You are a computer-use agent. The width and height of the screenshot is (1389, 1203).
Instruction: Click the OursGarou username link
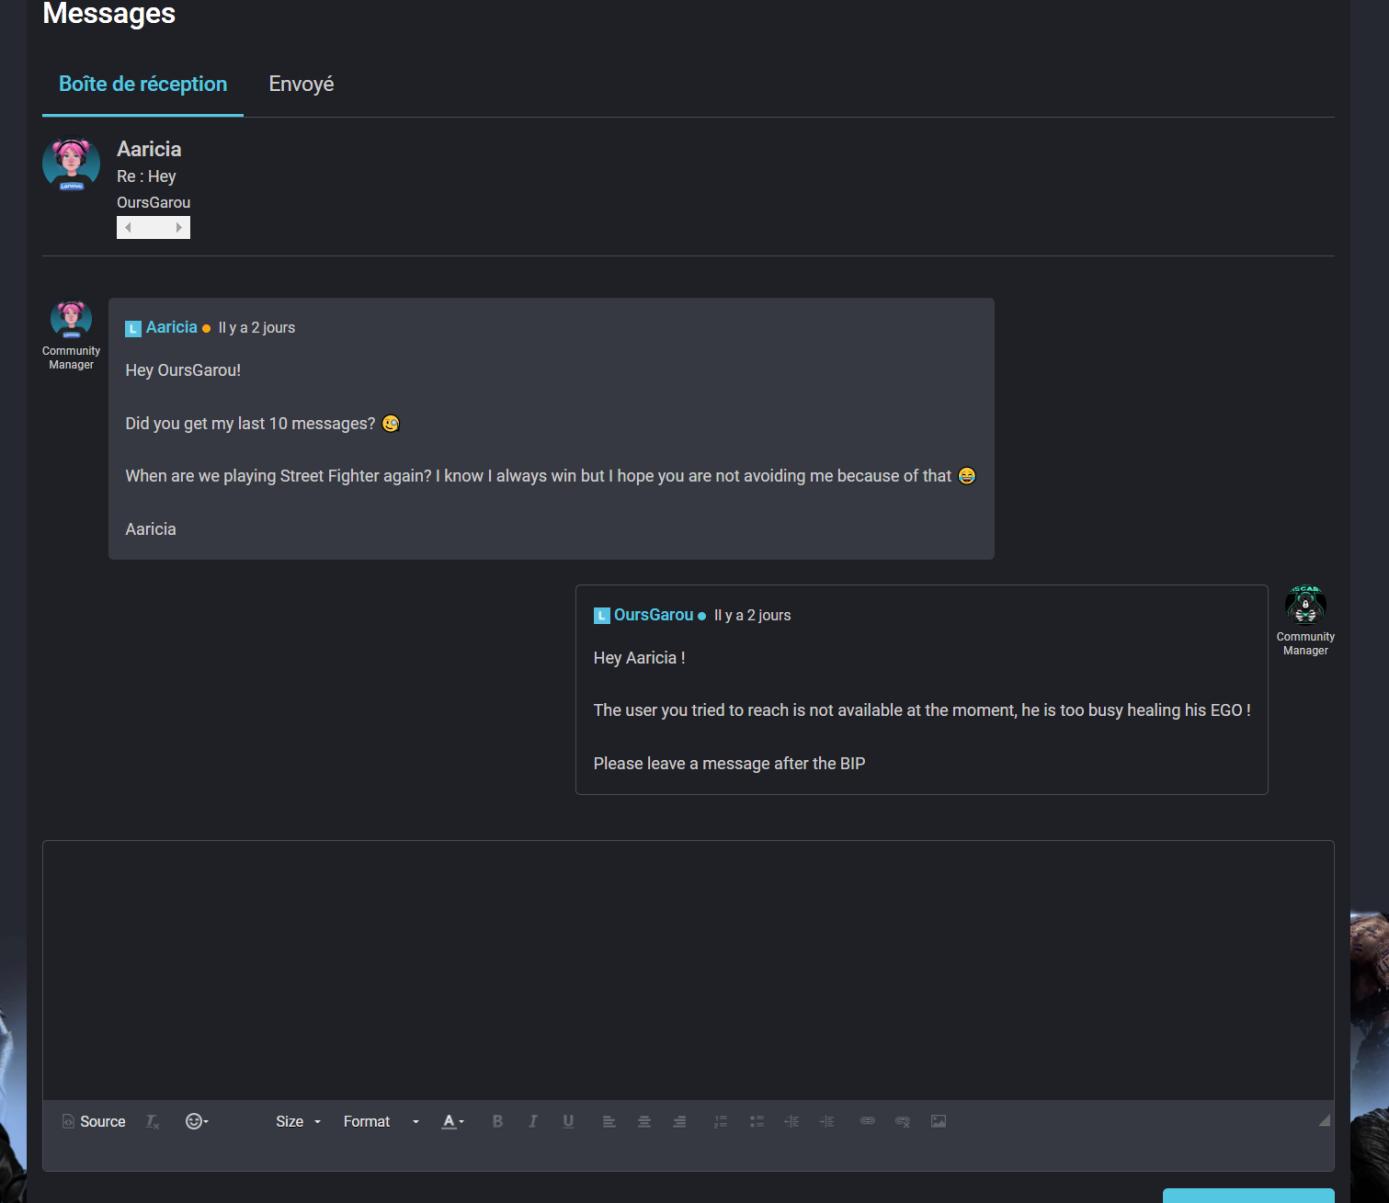(x=654, y=614)
